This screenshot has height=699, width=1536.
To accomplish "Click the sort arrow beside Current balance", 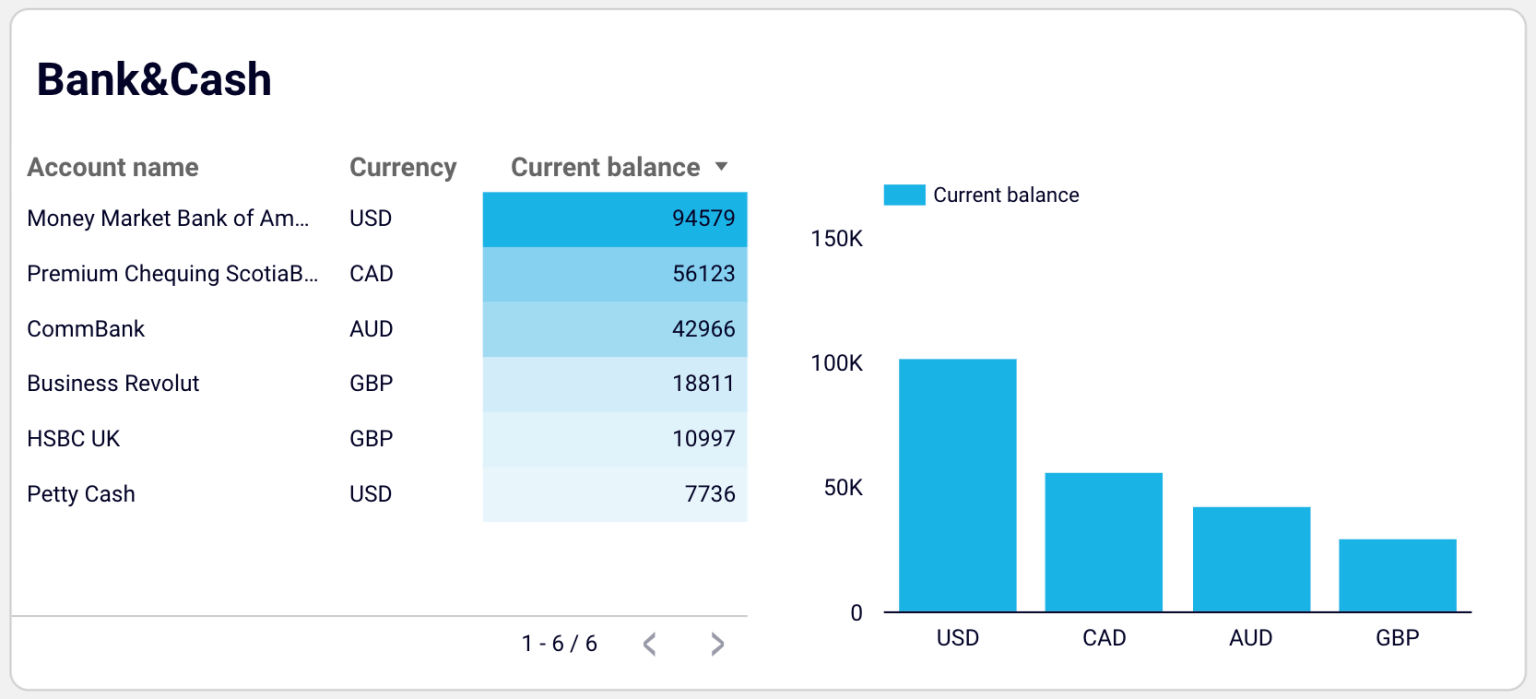I will (722, 167).
